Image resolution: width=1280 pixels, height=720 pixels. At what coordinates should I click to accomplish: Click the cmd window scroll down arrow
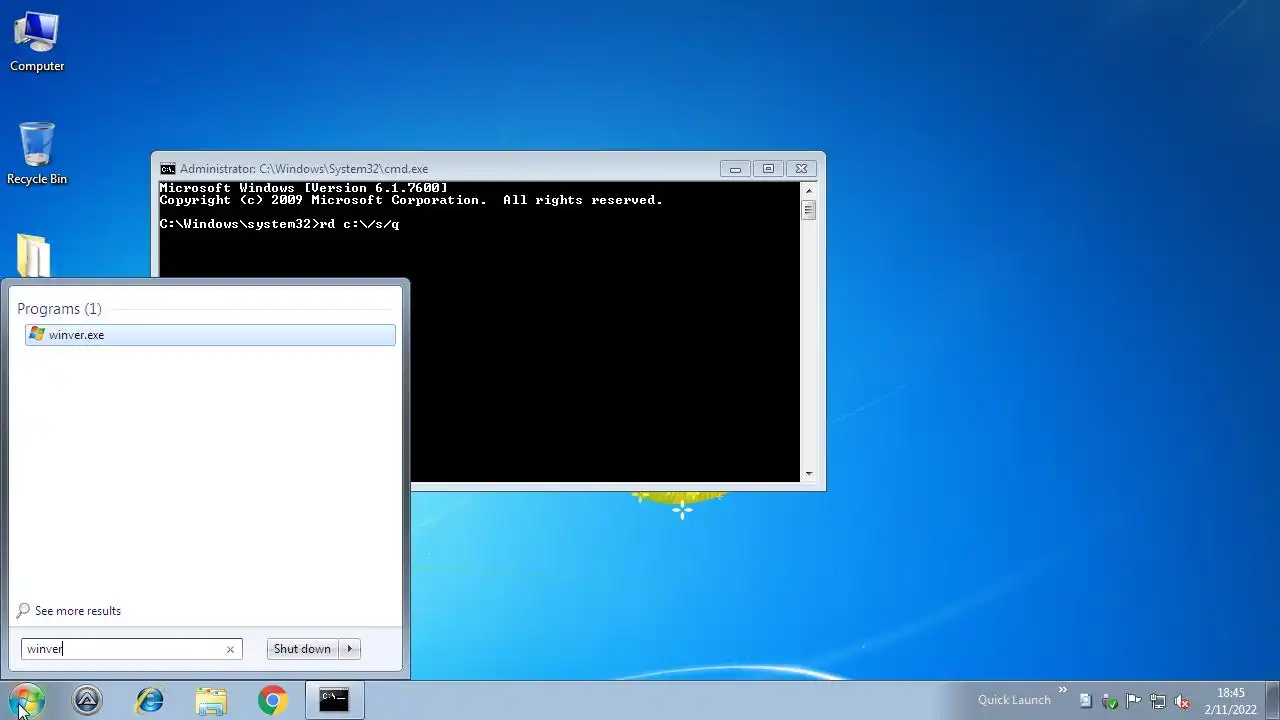pos(808,474)
